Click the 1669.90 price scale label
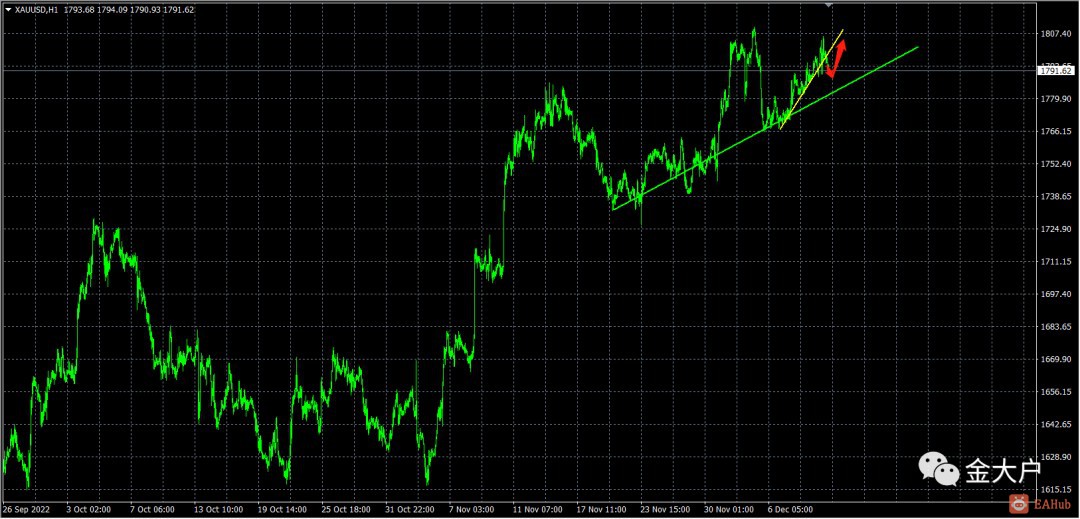 click(1055, 359)
